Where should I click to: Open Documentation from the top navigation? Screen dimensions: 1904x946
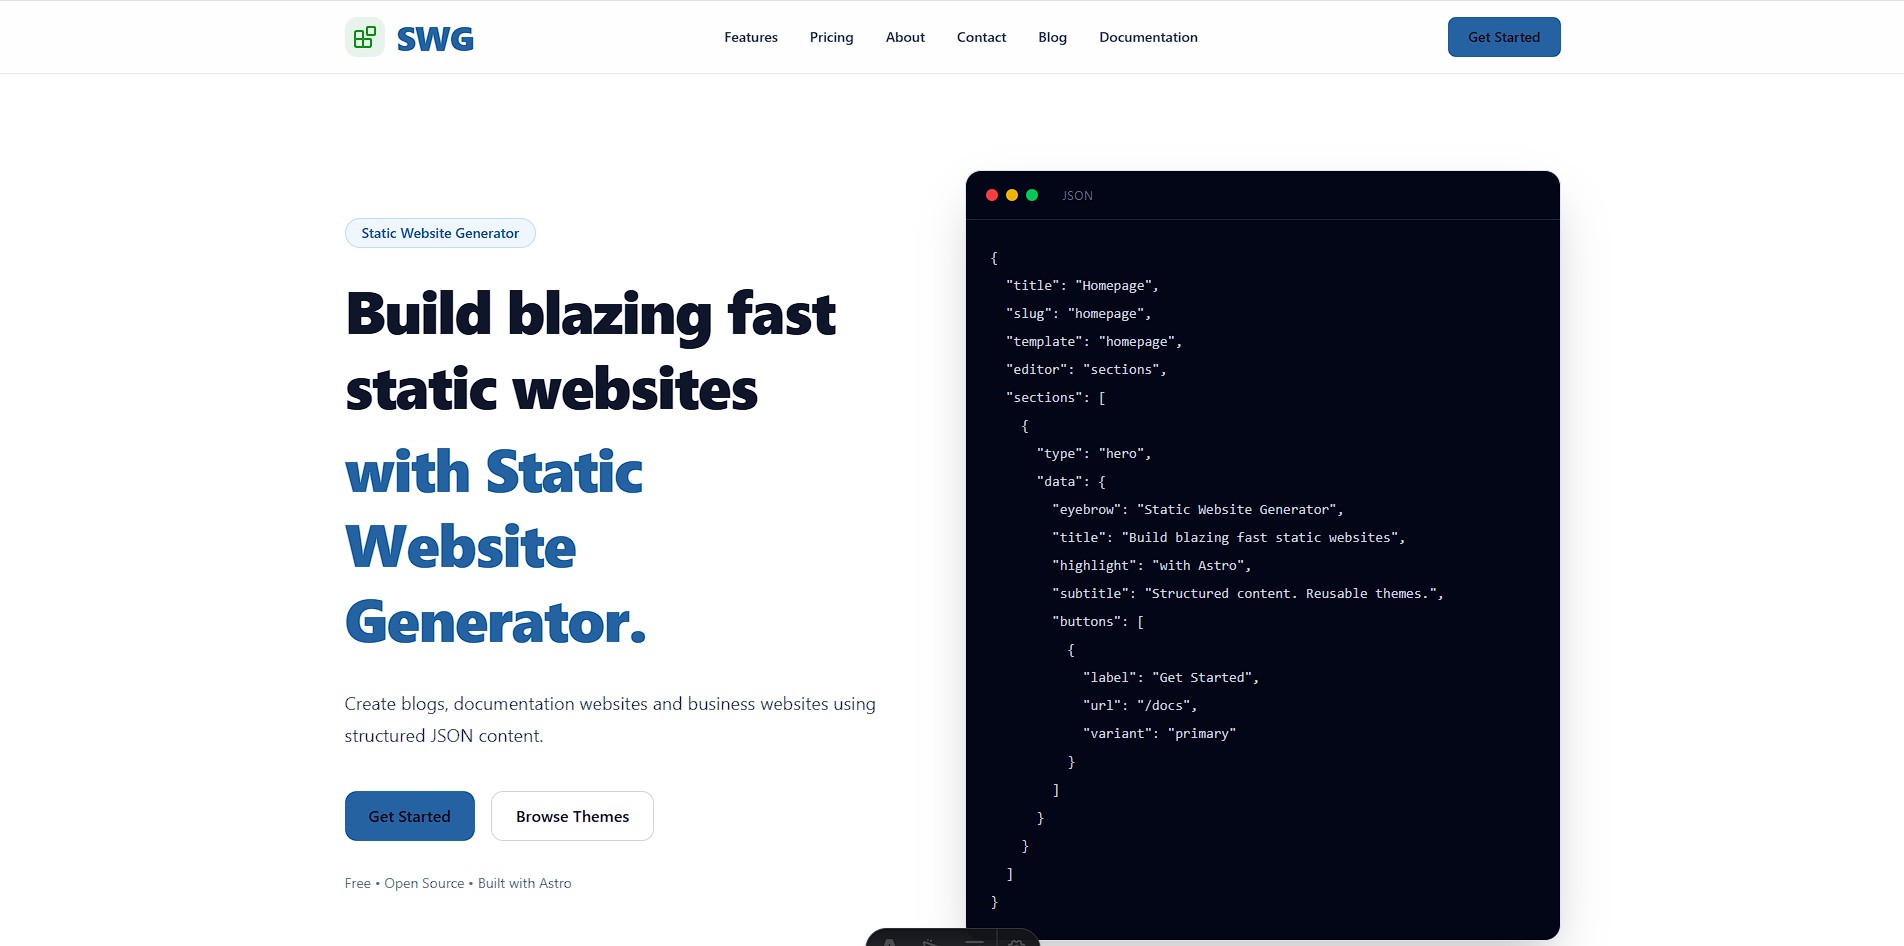1148,37
